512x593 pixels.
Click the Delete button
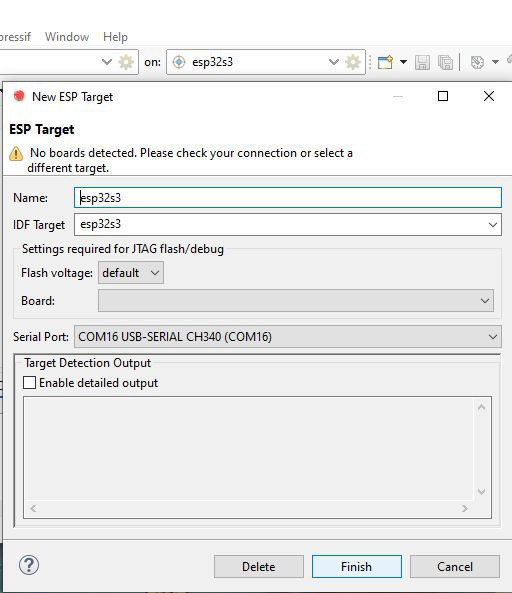tap(259, 566)
